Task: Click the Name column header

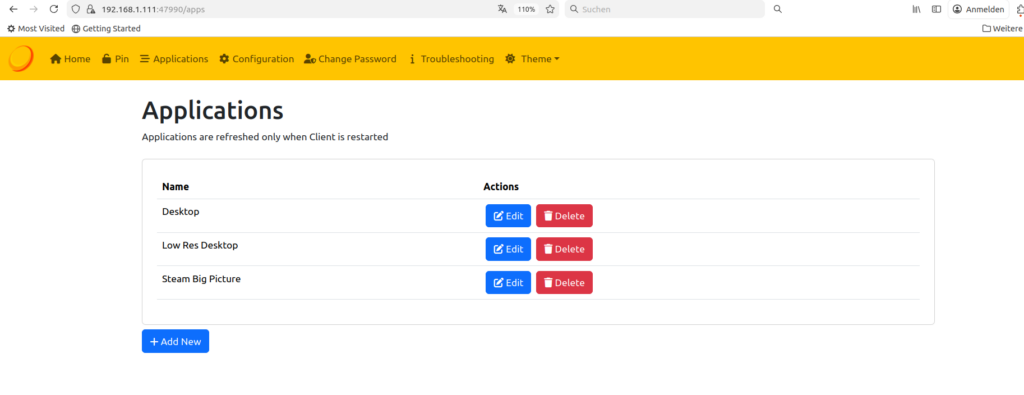Action: point(176,187)
